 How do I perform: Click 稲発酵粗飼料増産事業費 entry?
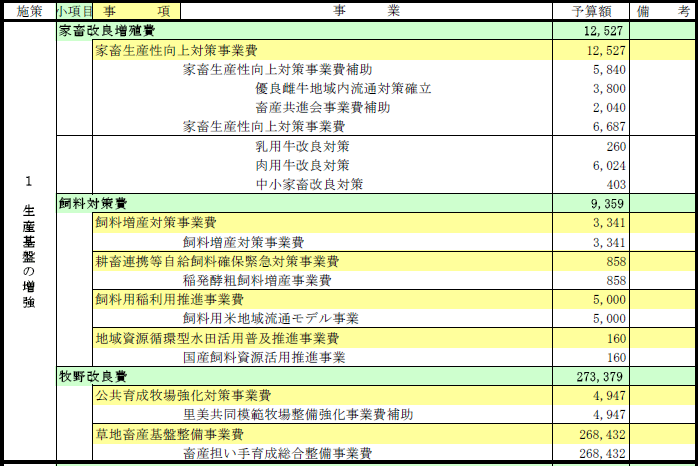[x=257, y=280]
